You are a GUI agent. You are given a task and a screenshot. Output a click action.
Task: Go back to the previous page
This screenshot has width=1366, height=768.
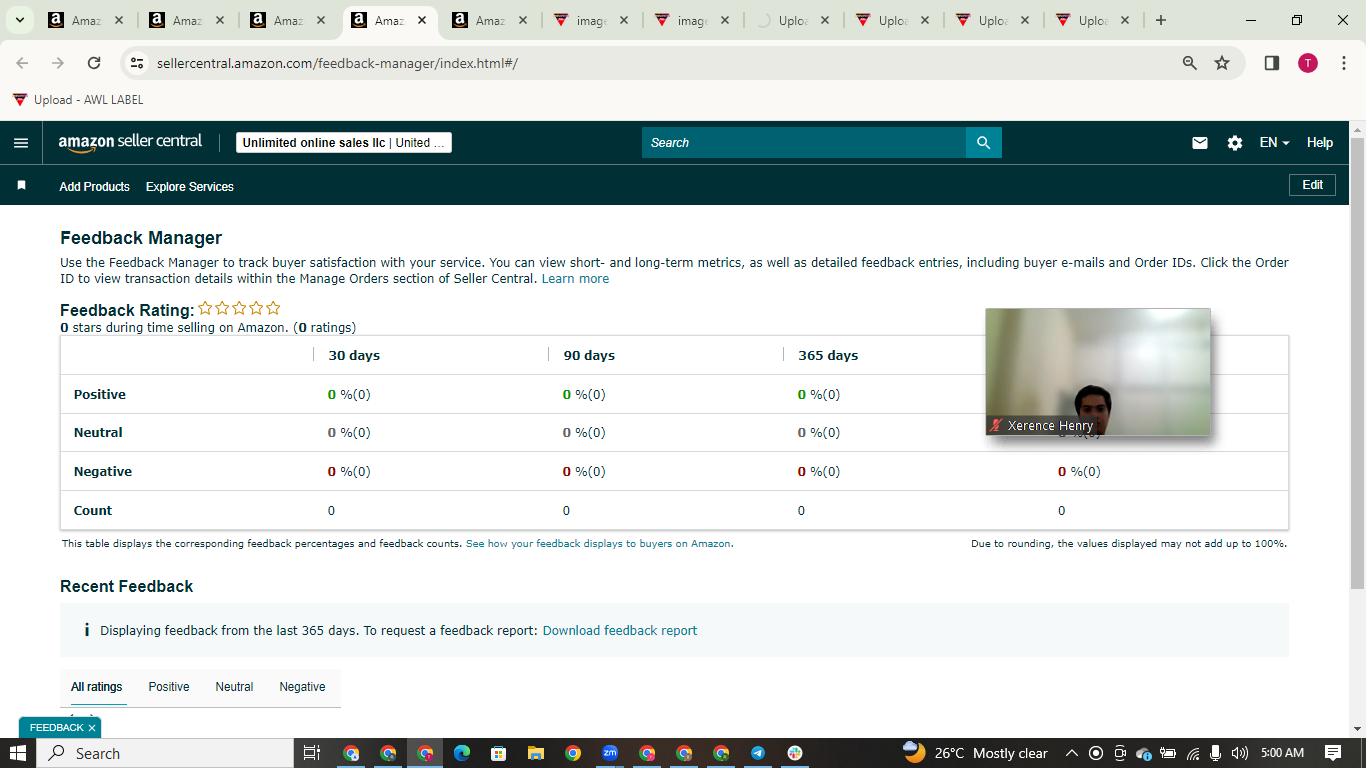pyautogui.click(x=22, y=63)
